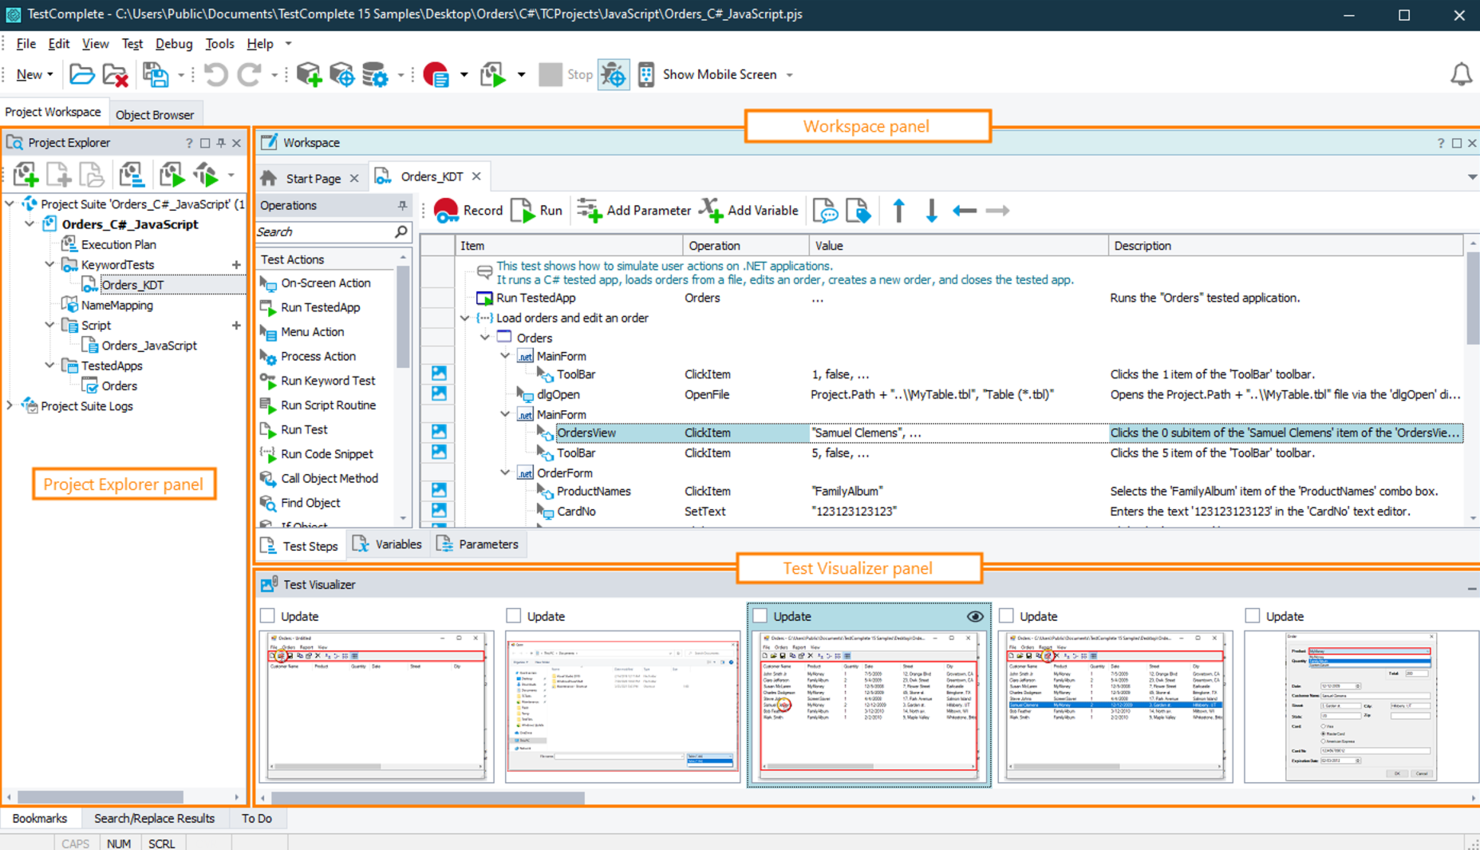1480x850 pixels.
Task: Open the Variables tab
Action: coord(388,545)
